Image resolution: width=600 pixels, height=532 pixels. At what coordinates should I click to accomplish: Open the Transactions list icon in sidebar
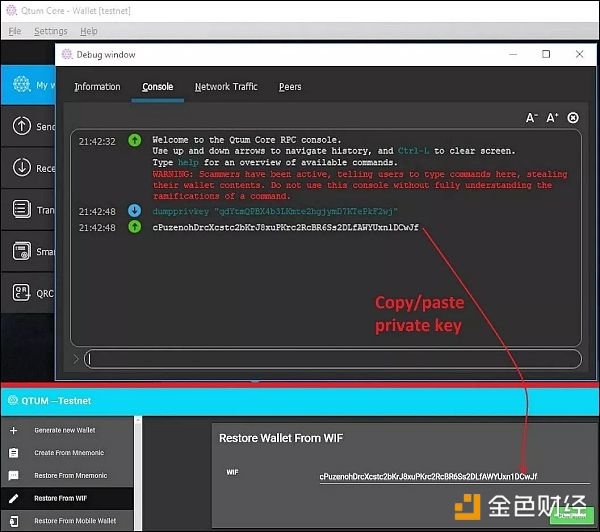[x=22, y=209]
